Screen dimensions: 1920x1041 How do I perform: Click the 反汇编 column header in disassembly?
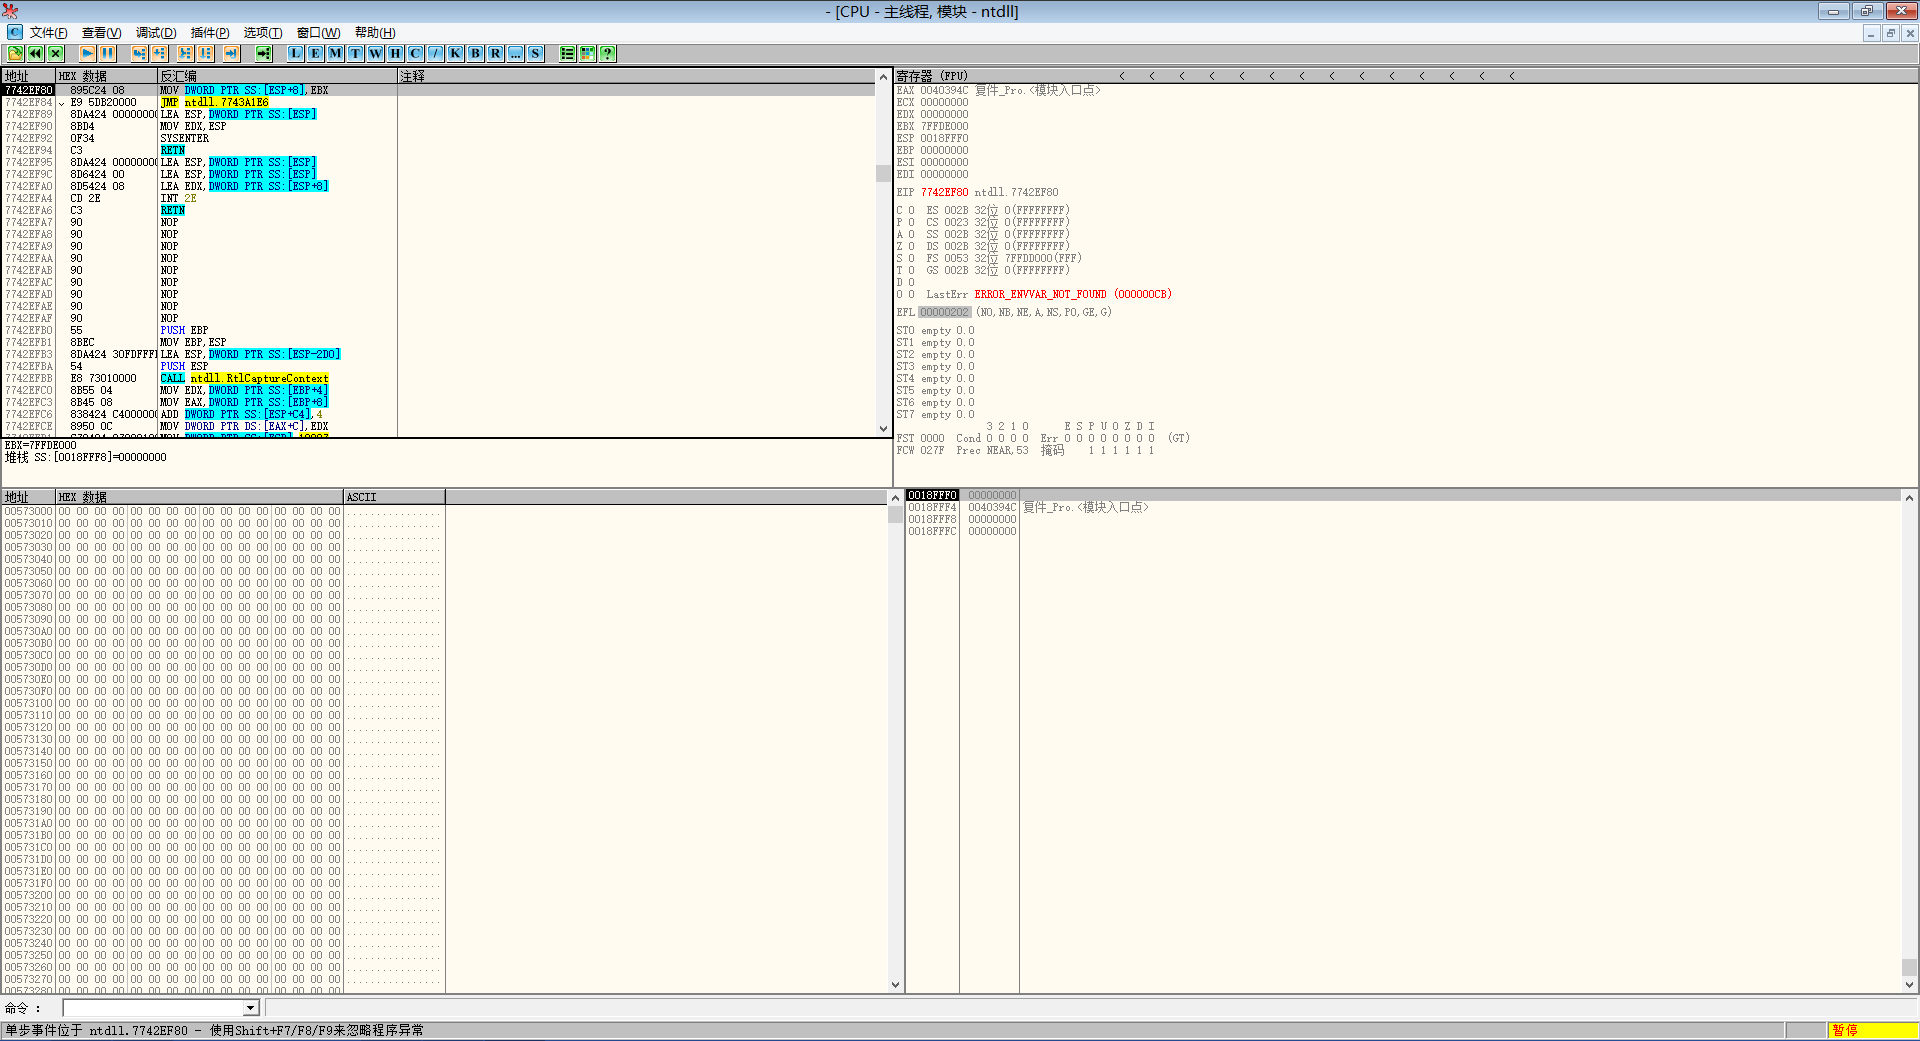pyautogui.click(x=277, y=76)
